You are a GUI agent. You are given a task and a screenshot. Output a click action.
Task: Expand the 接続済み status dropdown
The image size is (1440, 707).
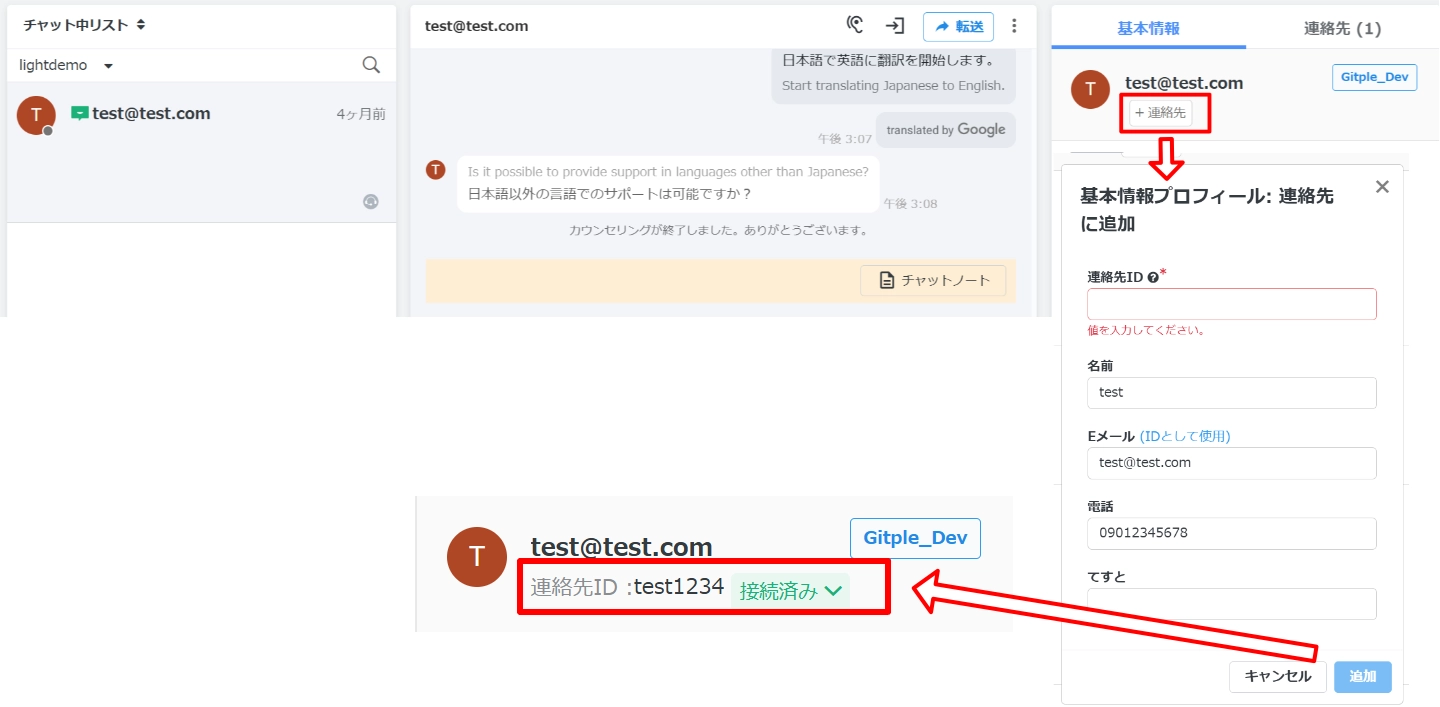(790, 591)
